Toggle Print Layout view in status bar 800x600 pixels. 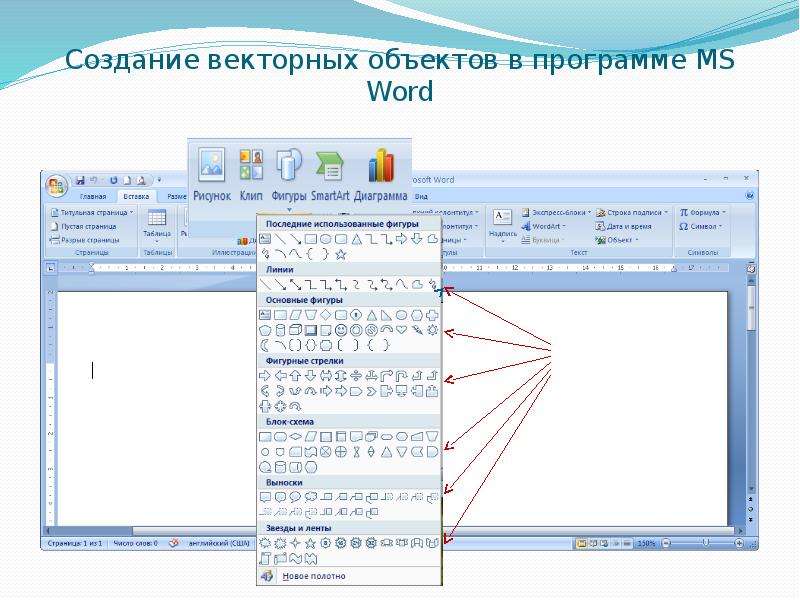click(581, 544)
